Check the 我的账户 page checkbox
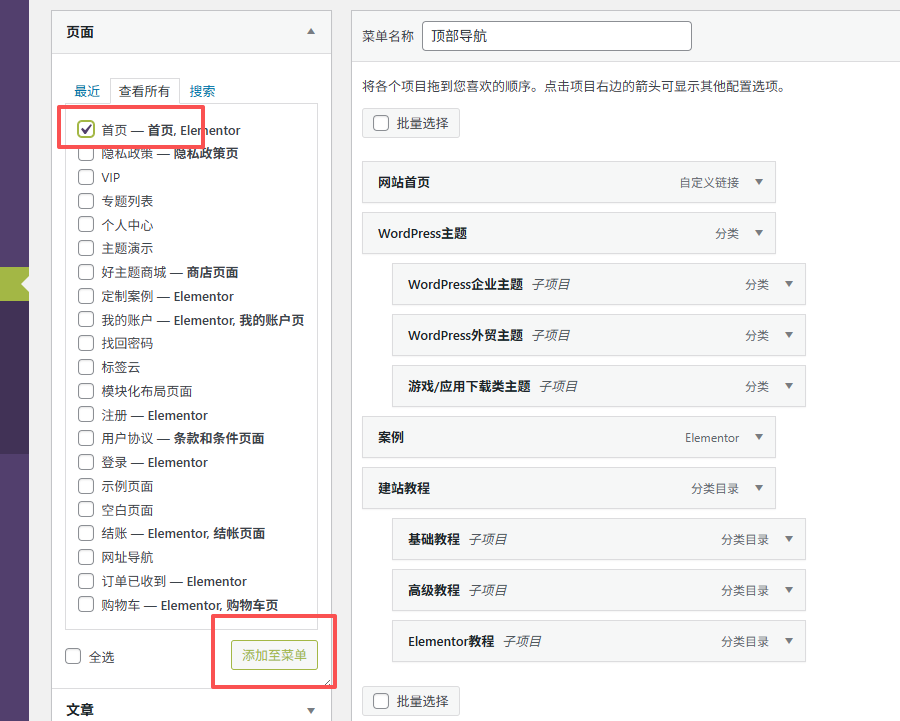The height and width of the screenshot is (721, 900). pyautogui.click(x=86, y=319)
